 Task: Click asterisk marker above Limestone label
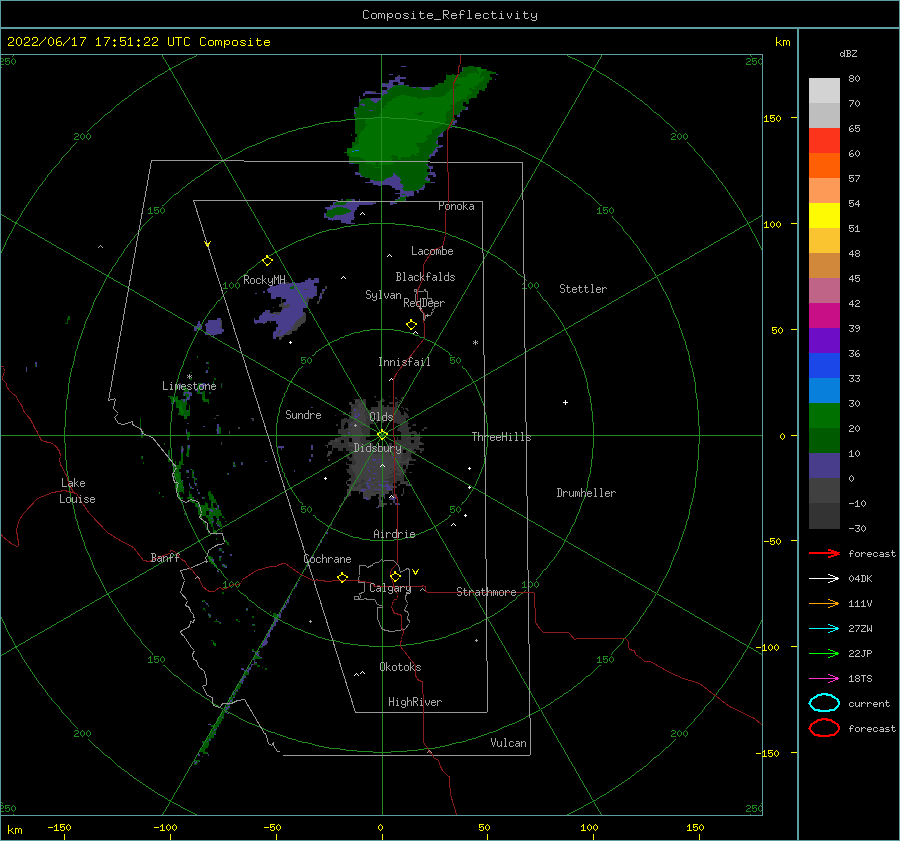(189, 377)
